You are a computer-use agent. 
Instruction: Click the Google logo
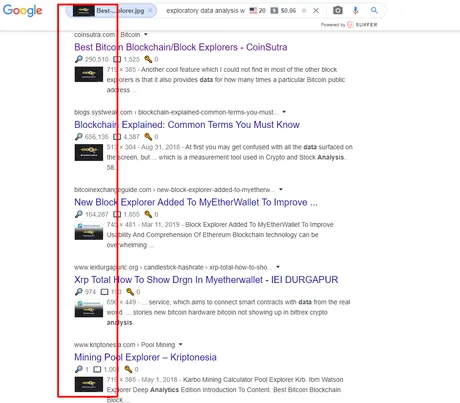[x=22, y=10]
